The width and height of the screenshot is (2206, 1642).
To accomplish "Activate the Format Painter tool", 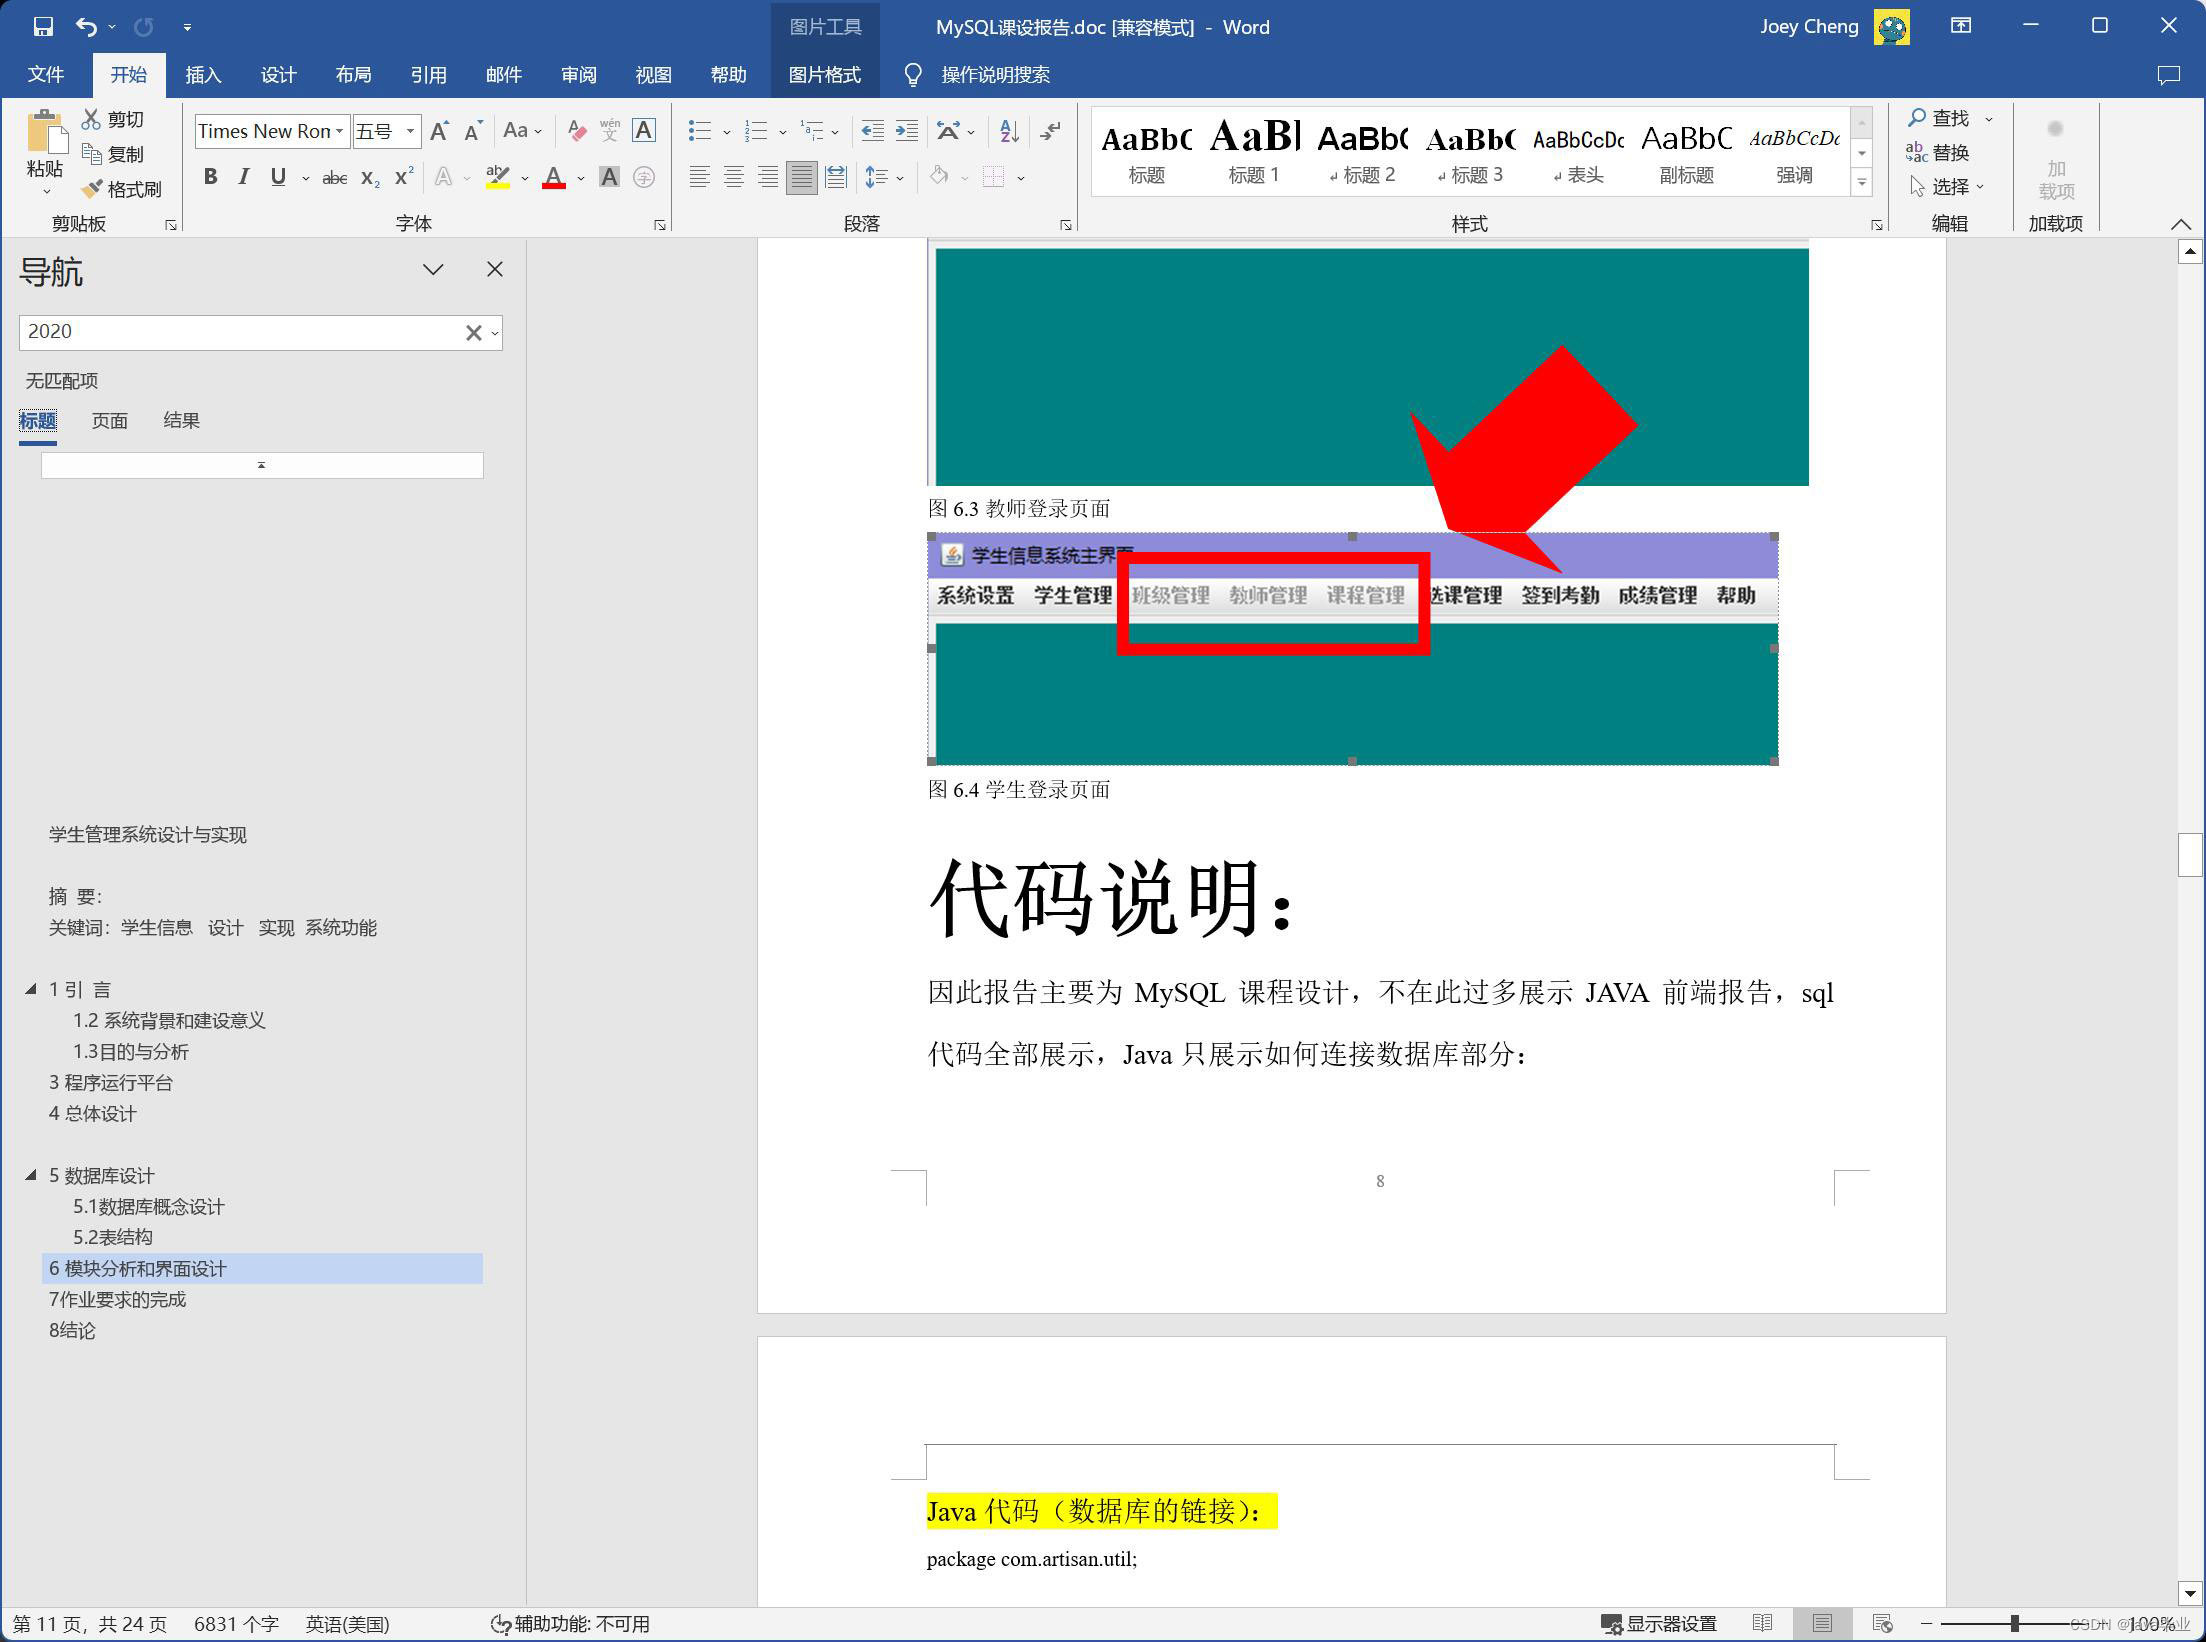I will (x=122, y=189).
